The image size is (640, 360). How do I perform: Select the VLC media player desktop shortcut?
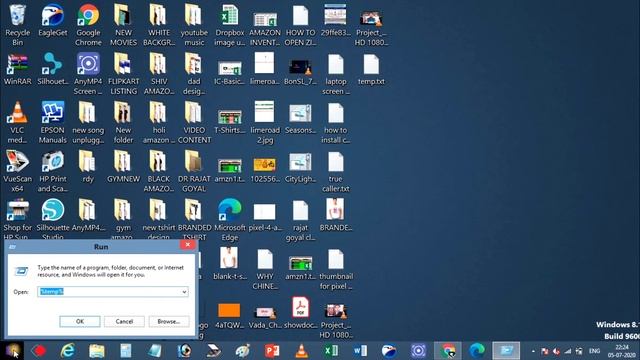(17, 122)
